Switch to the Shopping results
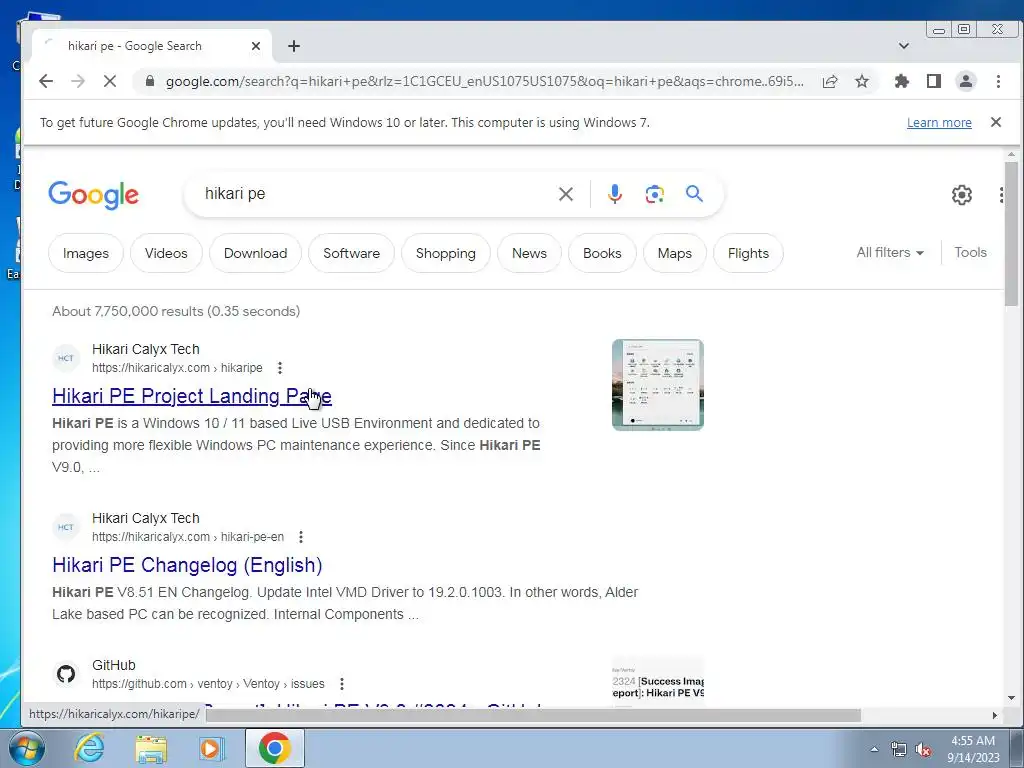This screenshot has width=1024, height=768. click(x=445, y=253)
